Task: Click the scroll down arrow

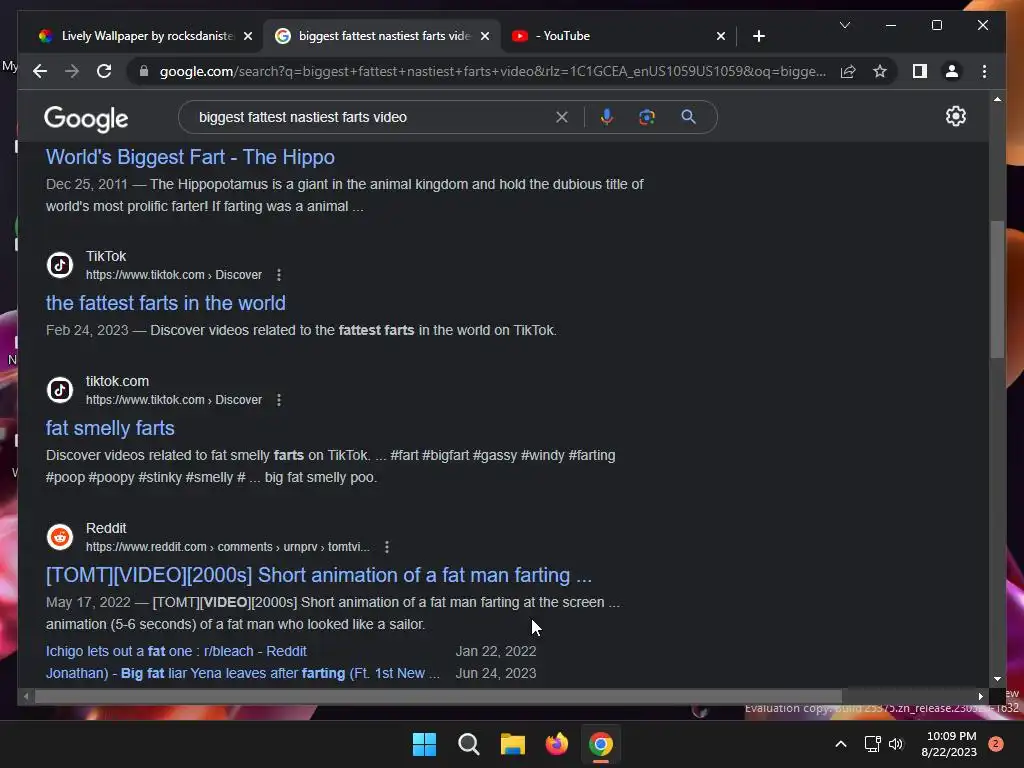Action: pos(997,679)
